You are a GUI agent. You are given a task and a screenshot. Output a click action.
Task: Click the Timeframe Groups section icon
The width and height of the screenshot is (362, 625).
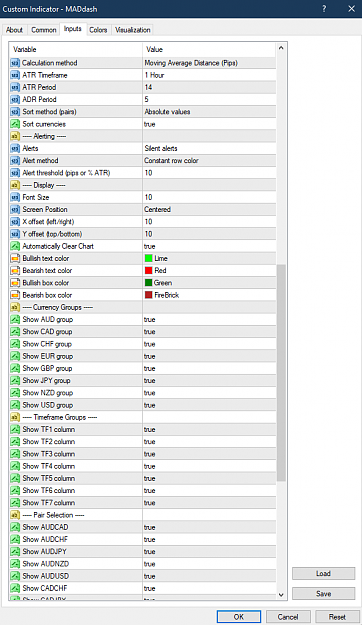click(x=15, y=417)
